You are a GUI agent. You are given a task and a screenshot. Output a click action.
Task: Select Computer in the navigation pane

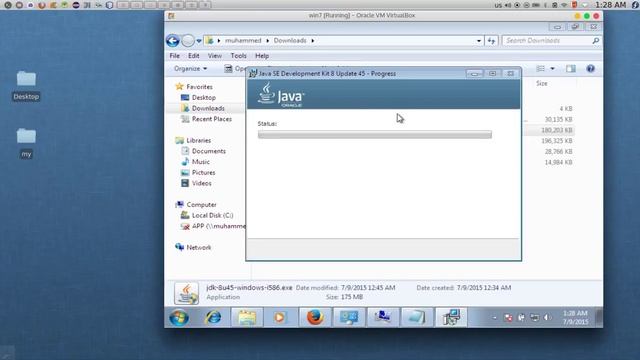tap(201, 204)
